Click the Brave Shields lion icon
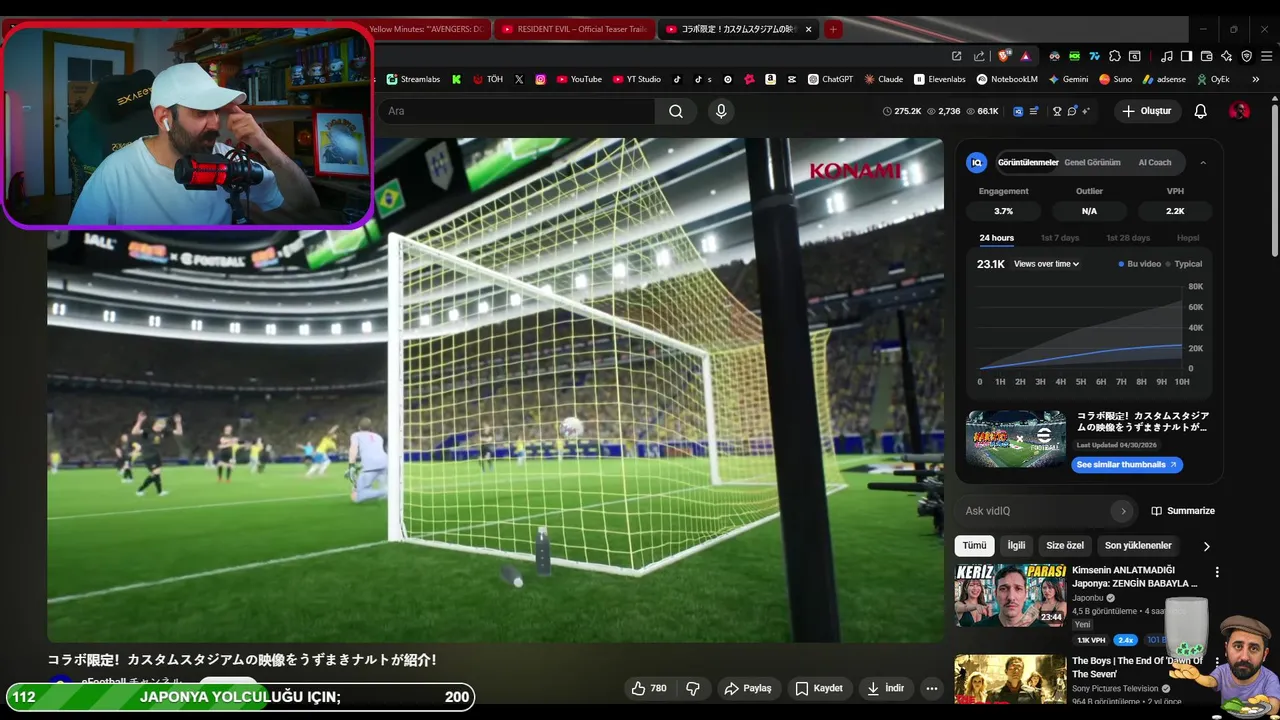 coord(1004,56)
